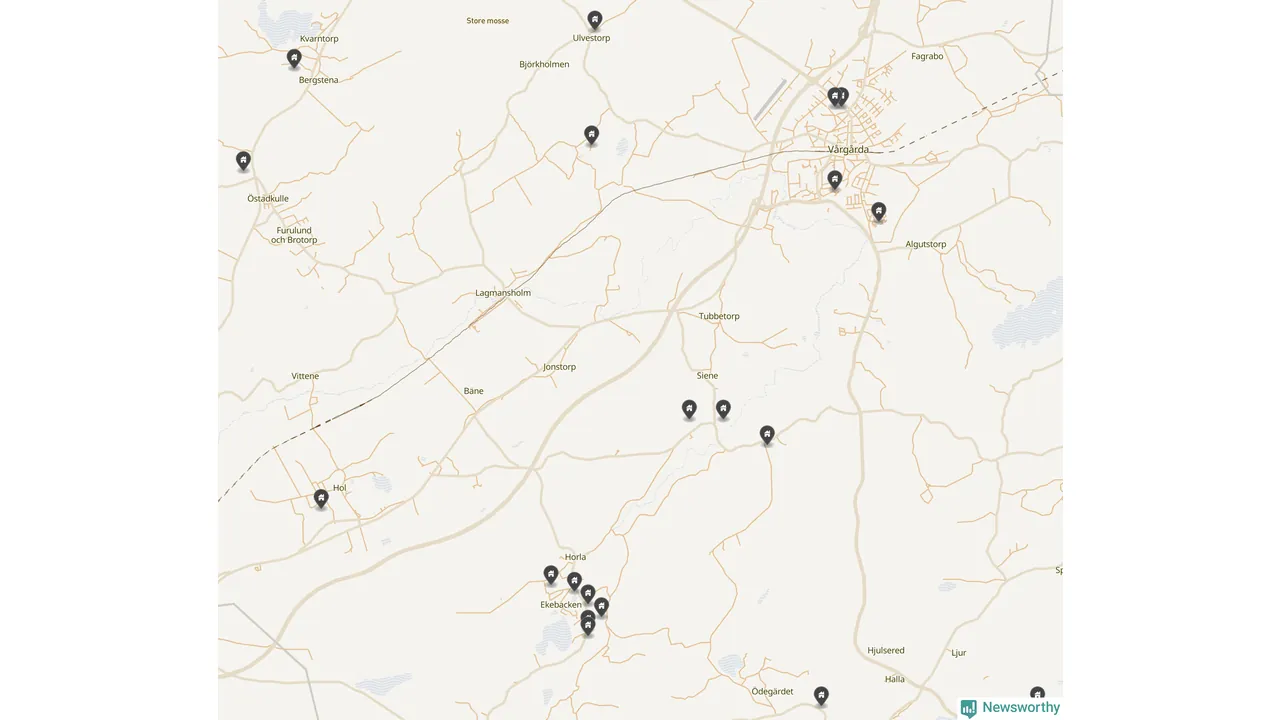Viewport: 1280px width, 720px height.
Task: Open the leftmost house marker under Horla
Action: click(x=551, y=574)
